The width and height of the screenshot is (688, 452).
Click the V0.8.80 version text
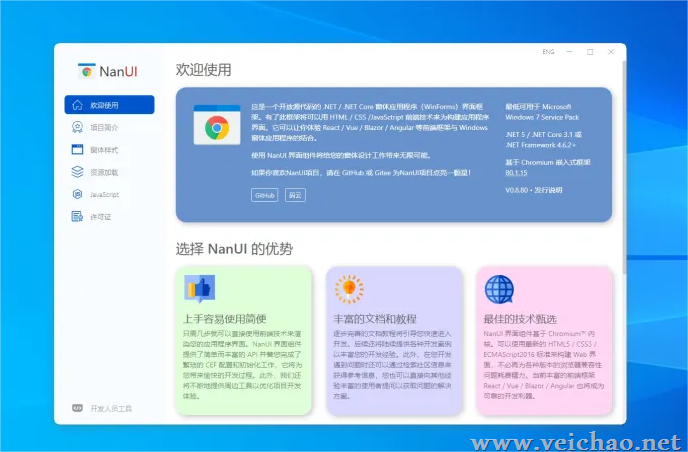tap(516, 190)
